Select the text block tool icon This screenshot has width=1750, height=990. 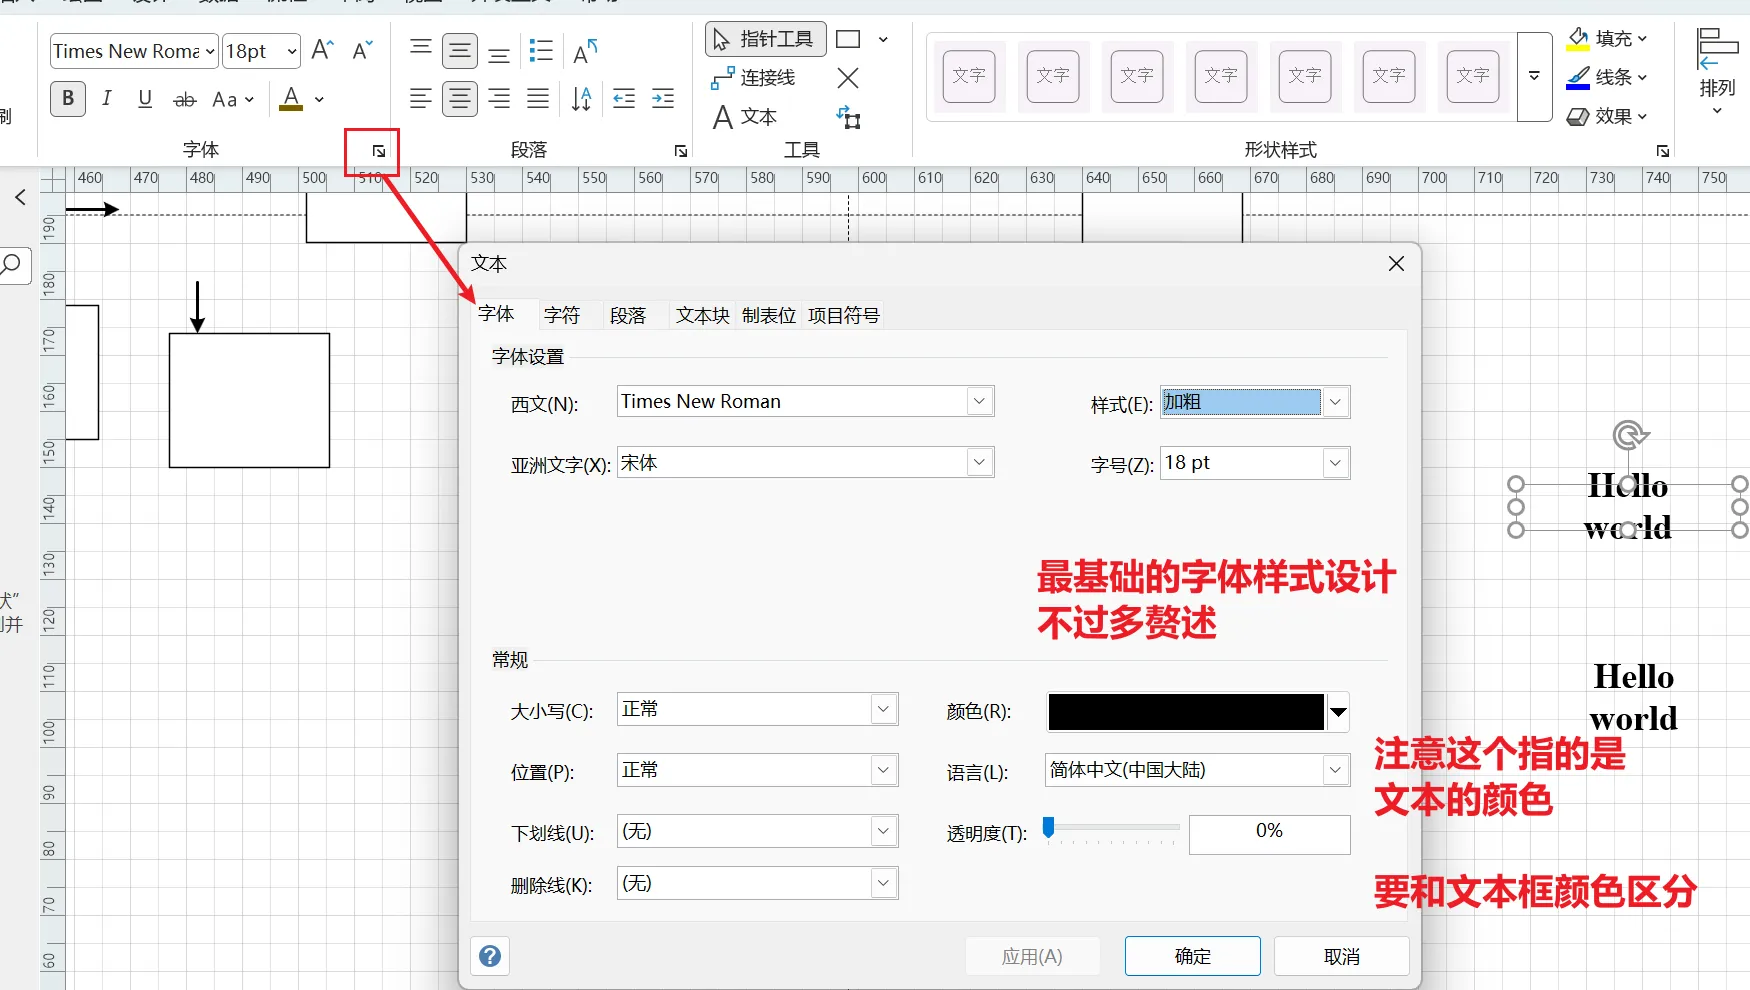tap(848, 117)
